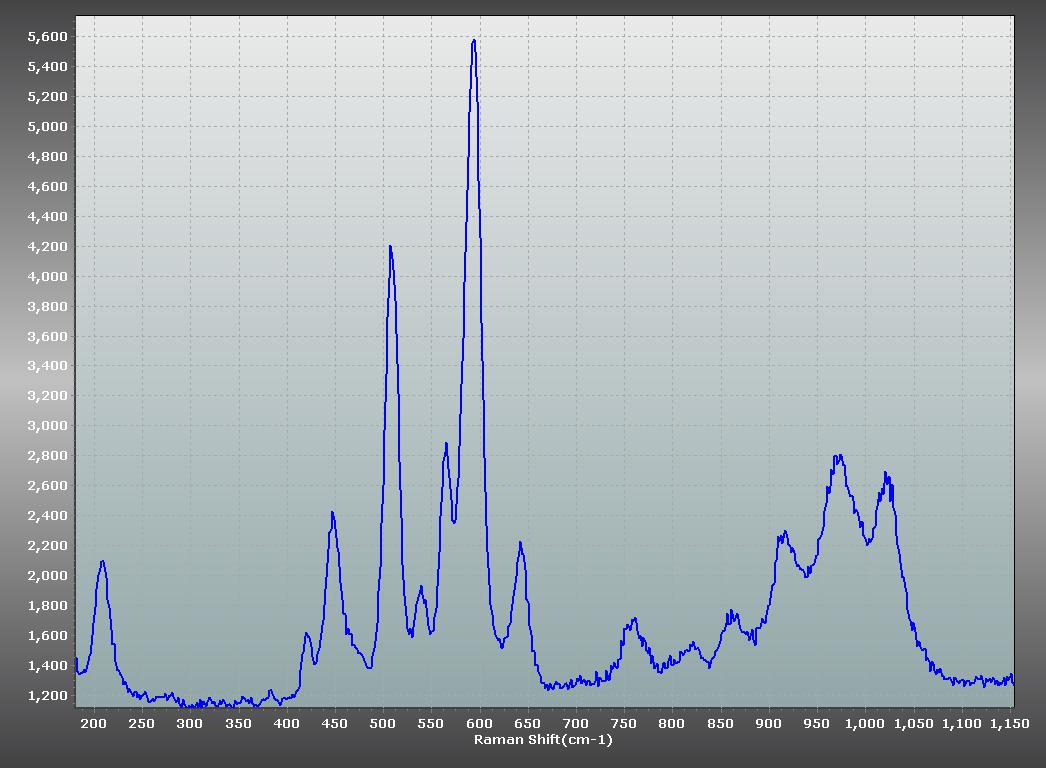Pick the minor peak near 422 cm-1
Viewport: 1046px width, 768px height.
click(x=307, y=633)
